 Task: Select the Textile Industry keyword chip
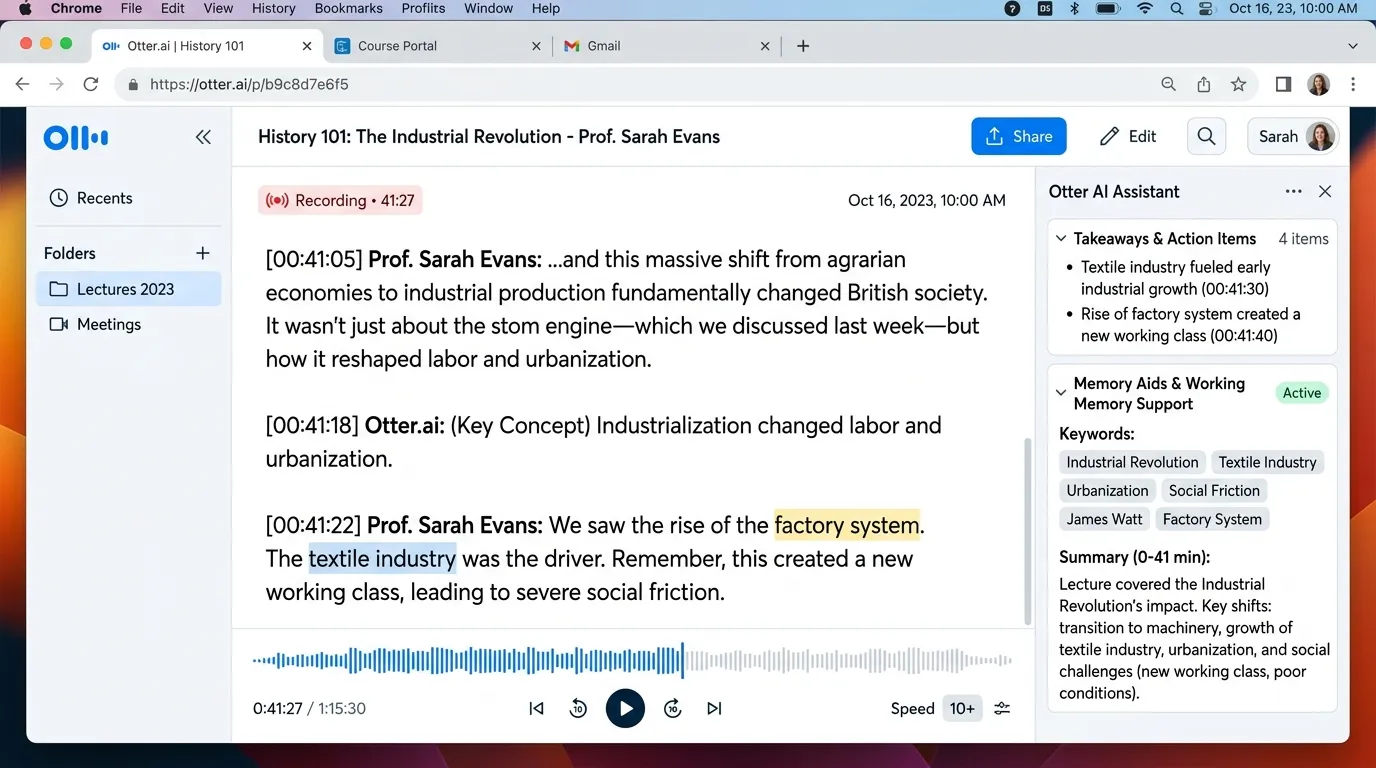coord(1267,462)
